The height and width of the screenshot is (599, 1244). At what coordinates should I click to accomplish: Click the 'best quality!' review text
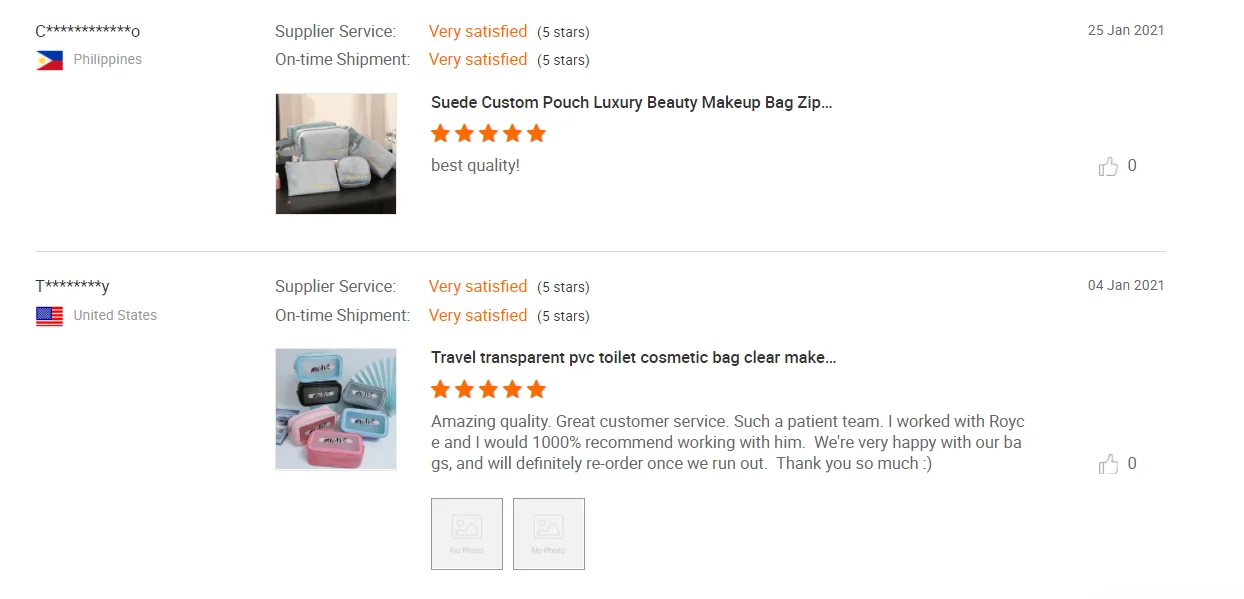[x=475, y=165]
